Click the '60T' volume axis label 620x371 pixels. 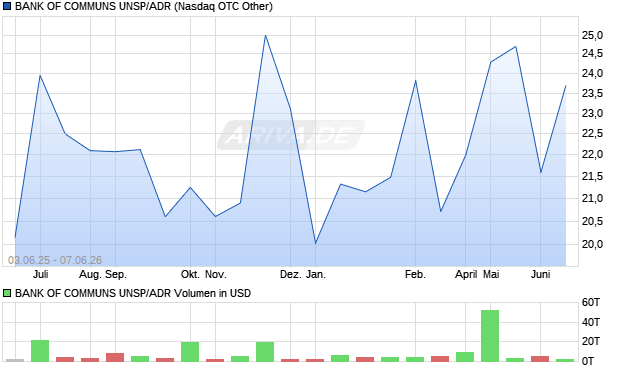591,303
